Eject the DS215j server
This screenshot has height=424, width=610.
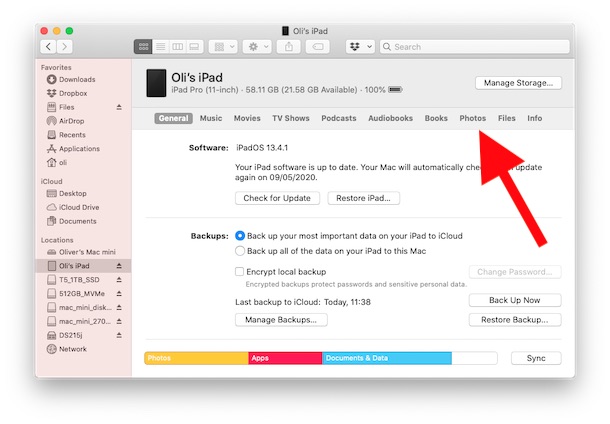click(x=119, y=335)
